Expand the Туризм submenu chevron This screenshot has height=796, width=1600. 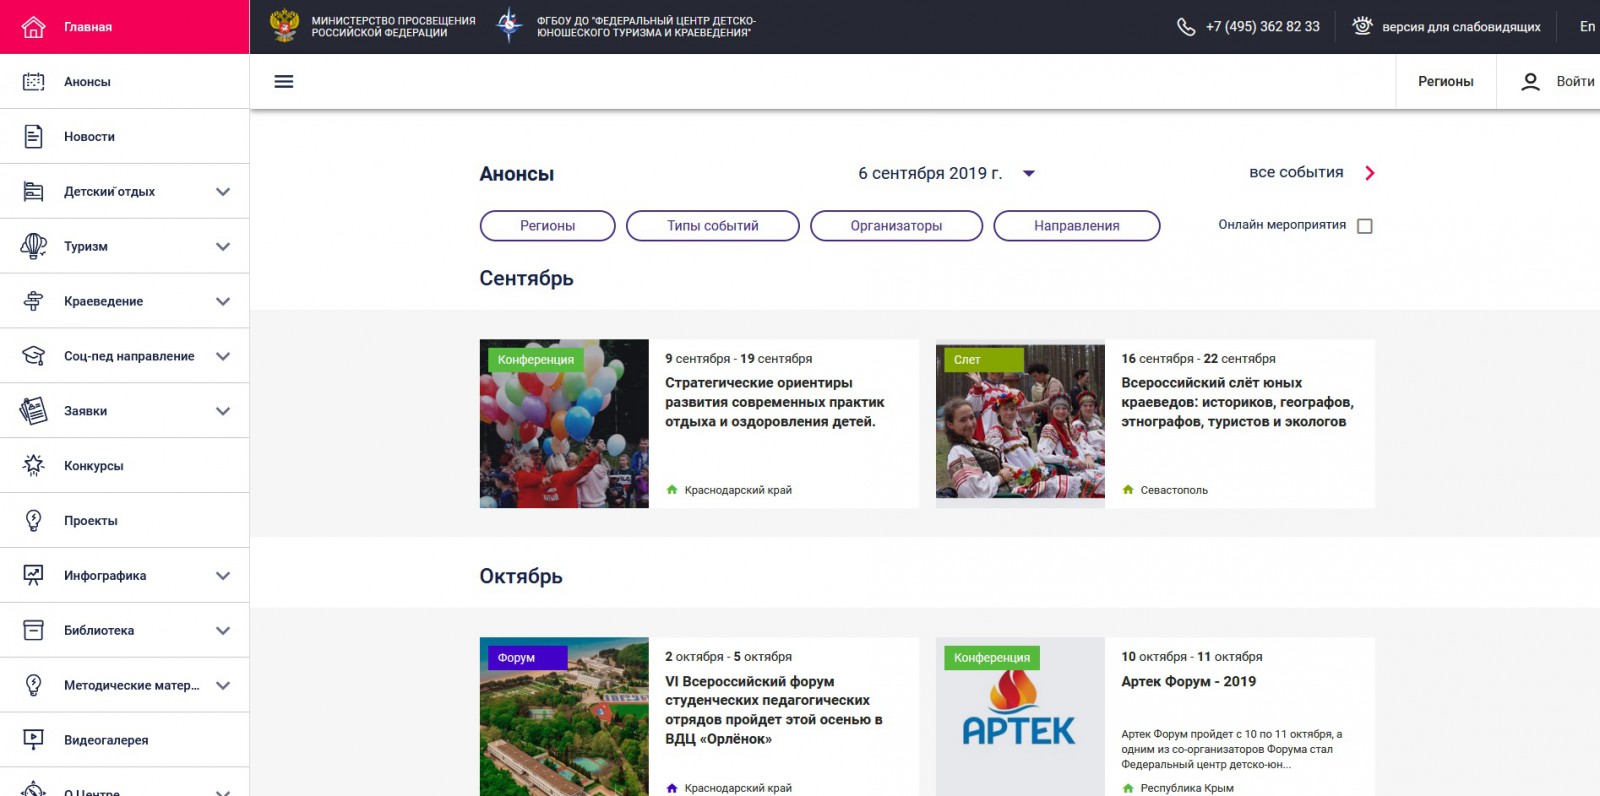coord(223,247)
